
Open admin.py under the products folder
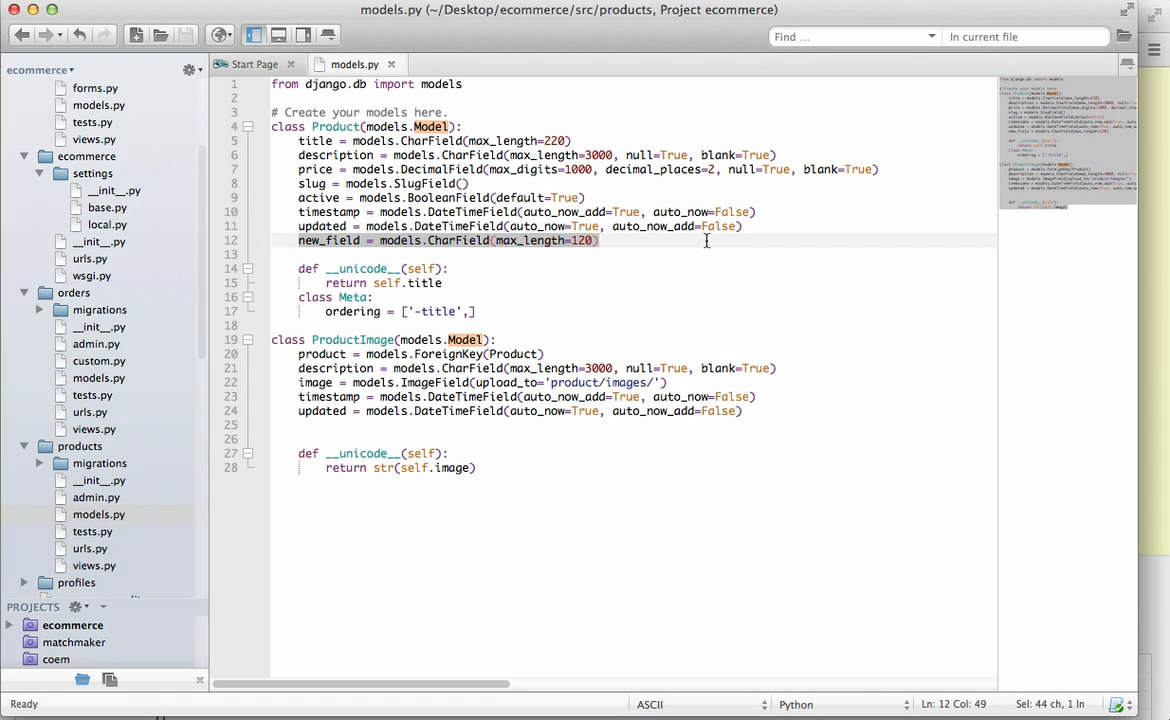96,498
